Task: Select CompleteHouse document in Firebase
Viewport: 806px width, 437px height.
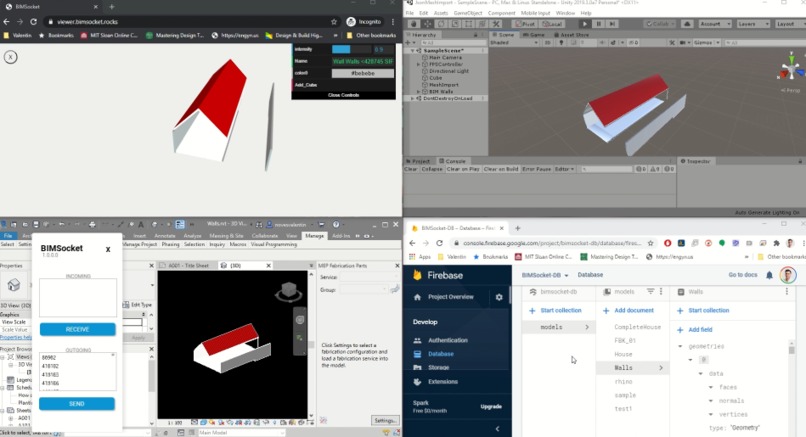Action: click(637, 327)
